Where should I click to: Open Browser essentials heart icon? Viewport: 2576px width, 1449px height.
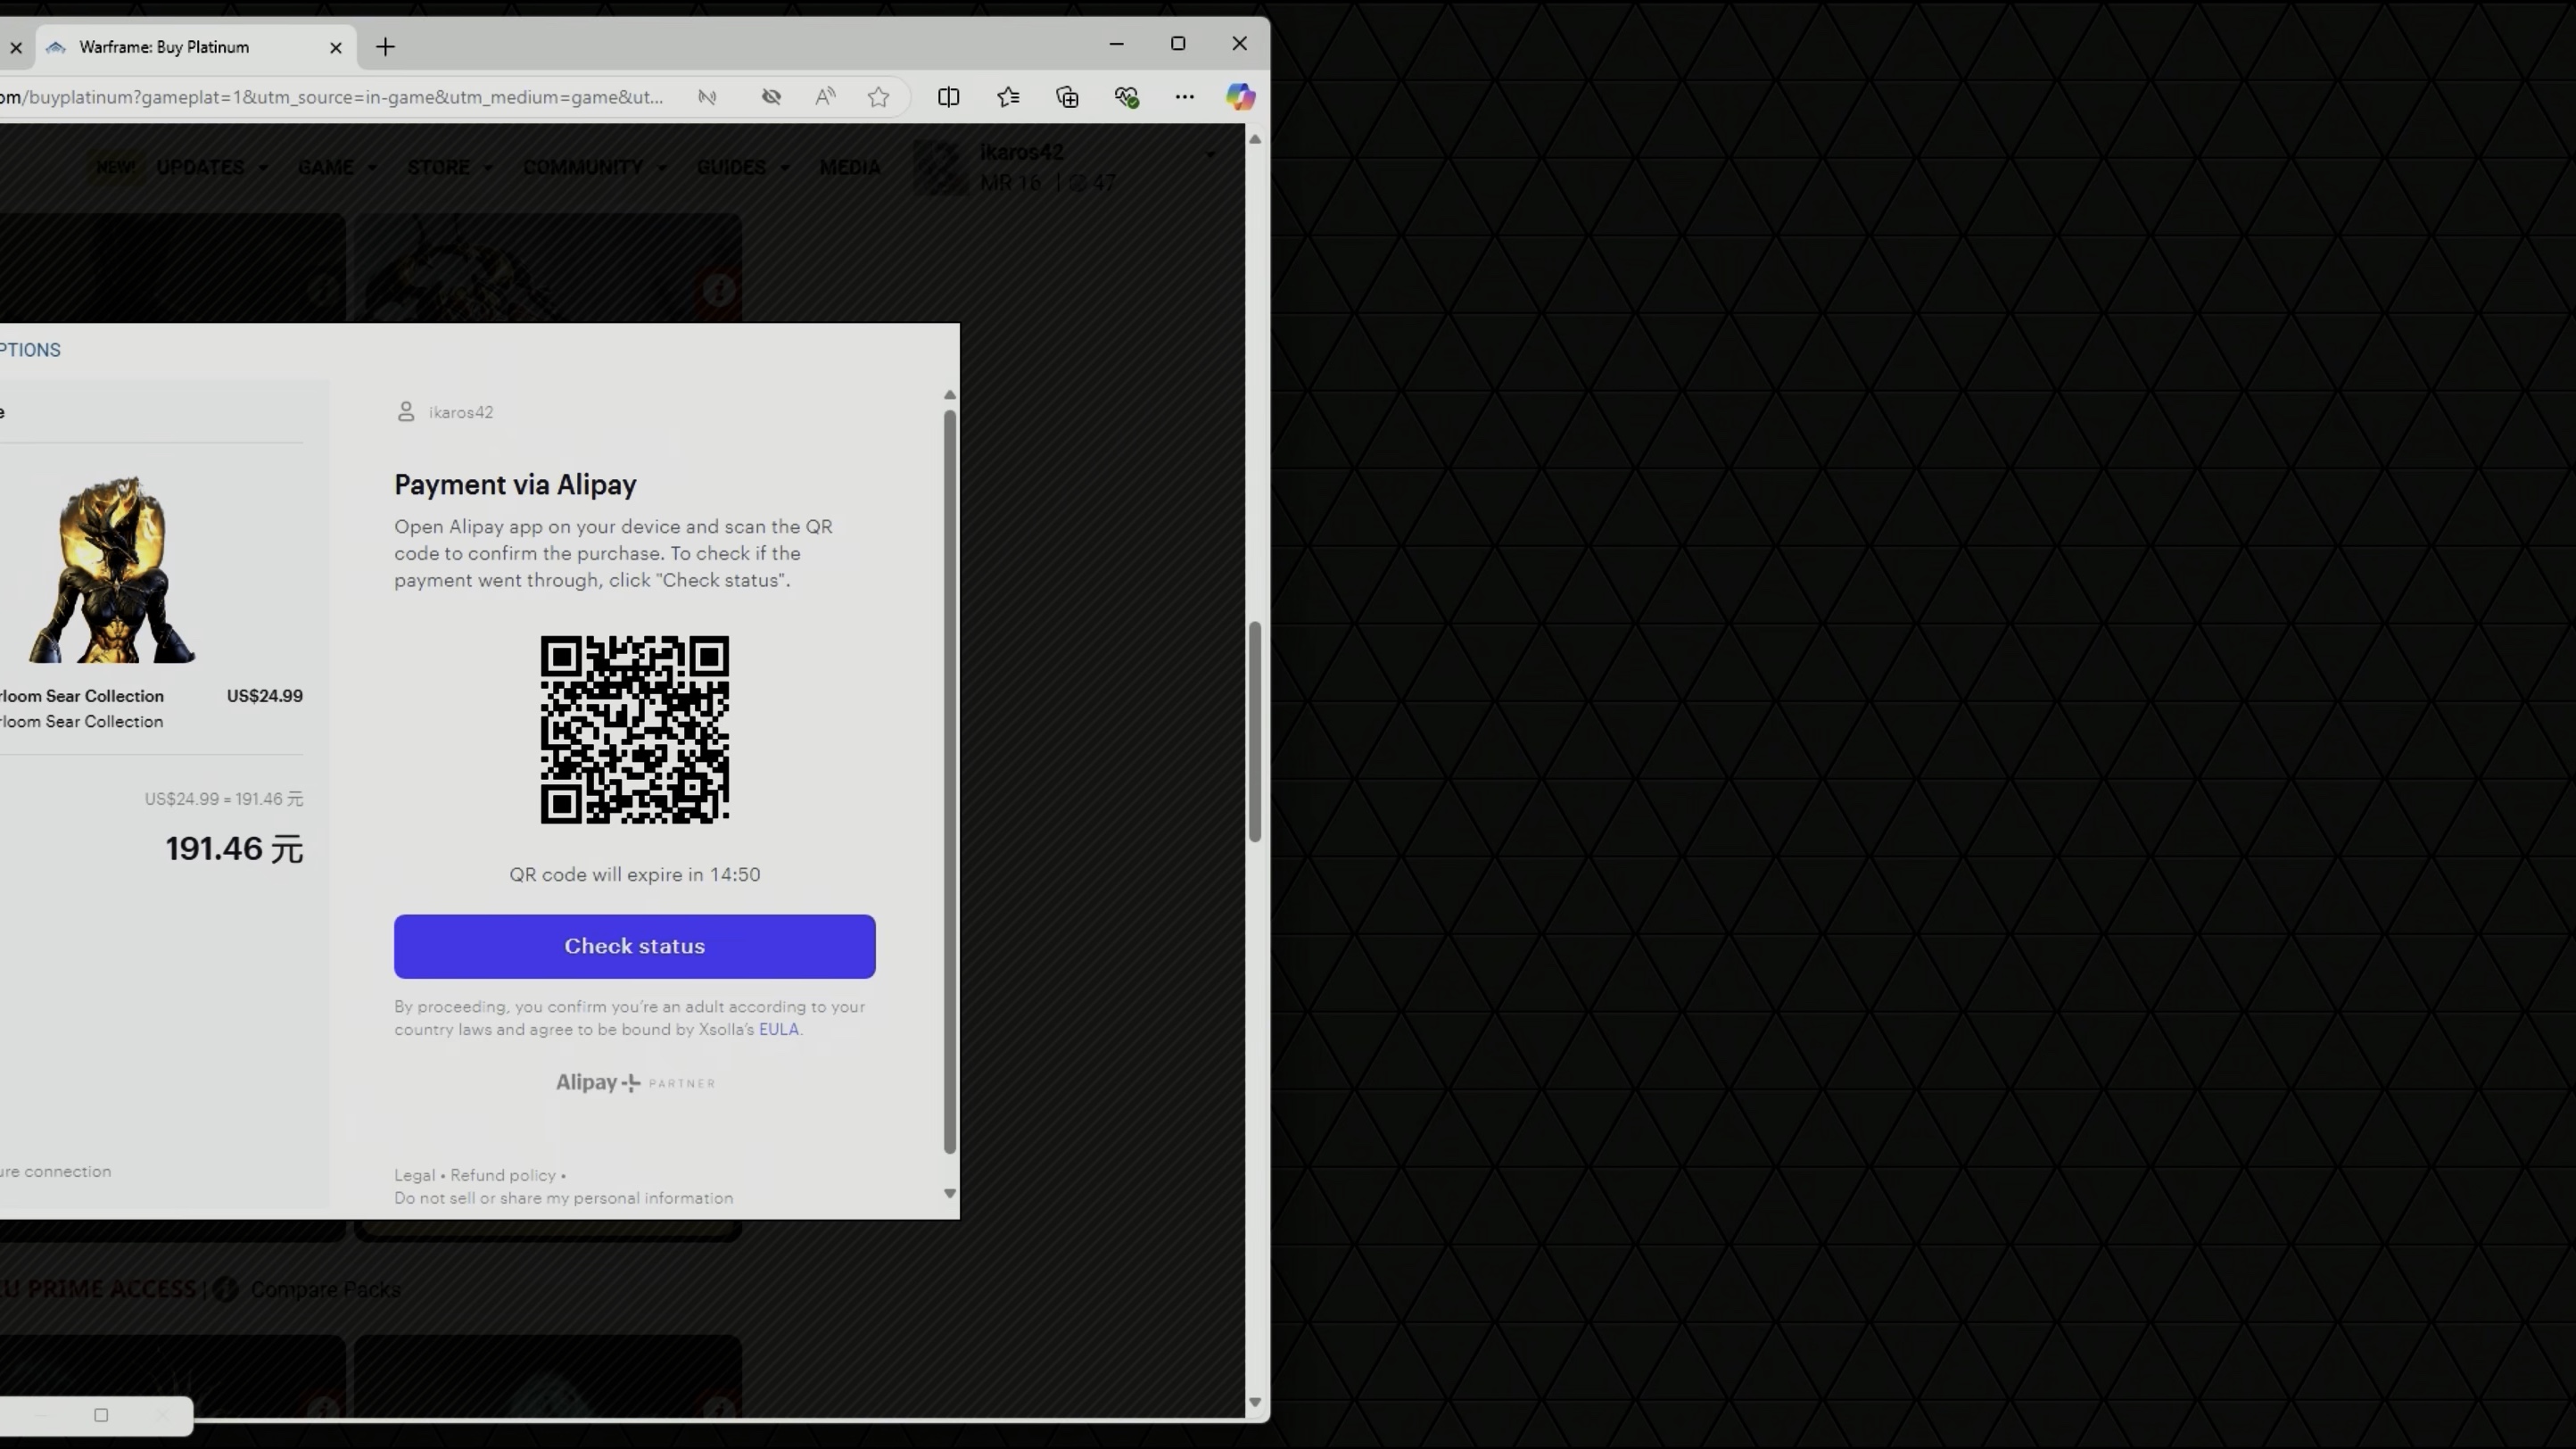[x=1126, y=97]
